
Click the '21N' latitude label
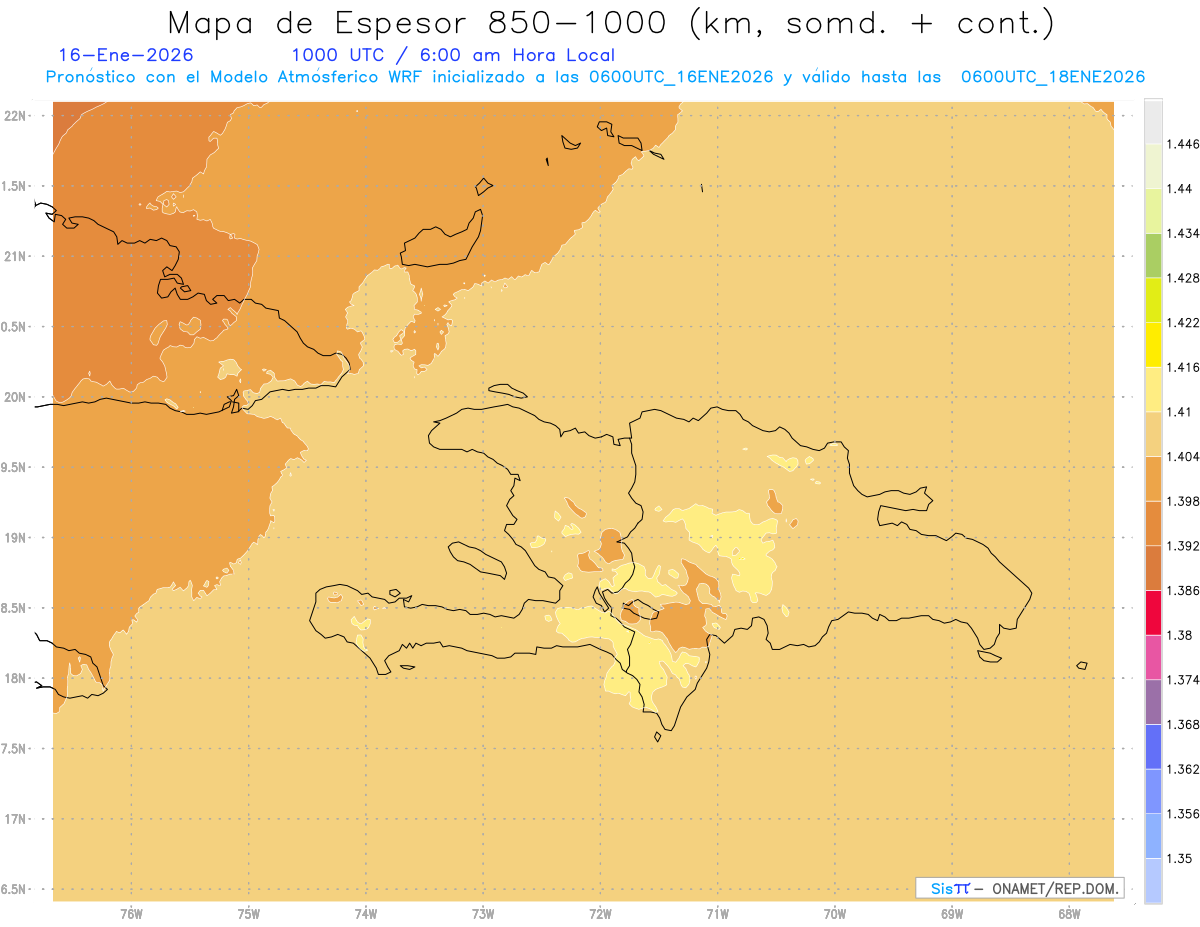[x=16, y=256]
